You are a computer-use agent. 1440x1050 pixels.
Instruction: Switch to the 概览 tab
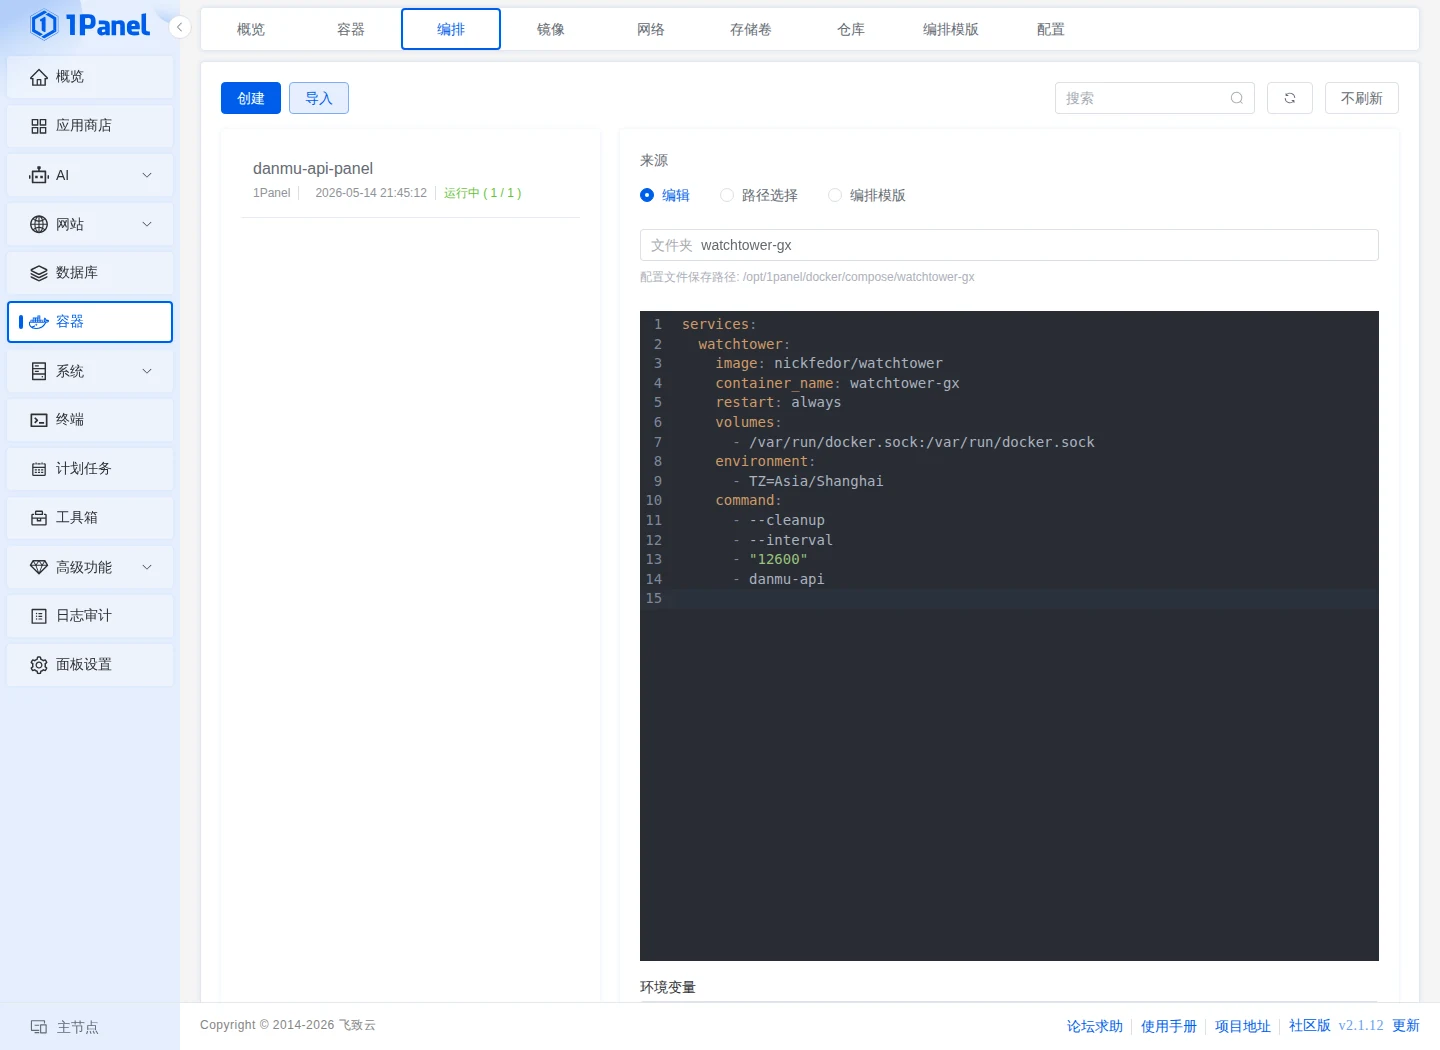251,29
